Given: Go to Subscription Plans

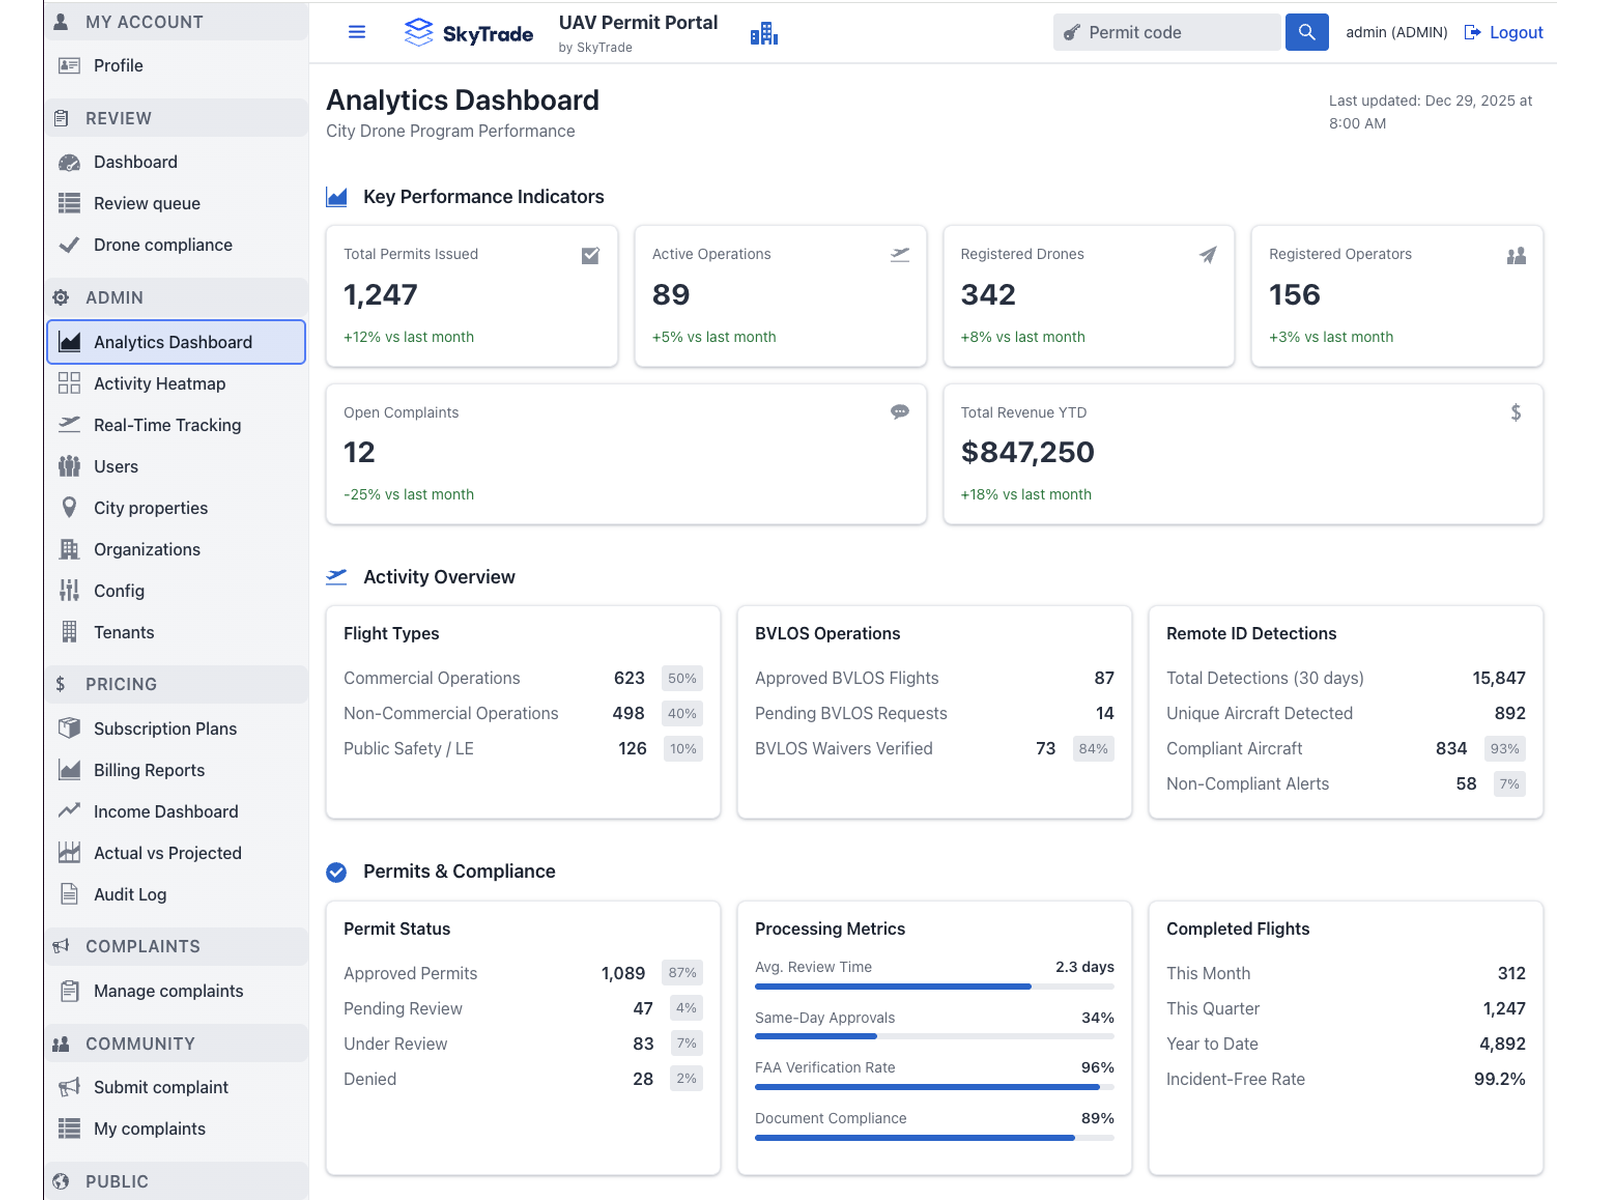Looking at the screenshot, I should [x=165, y=729].
